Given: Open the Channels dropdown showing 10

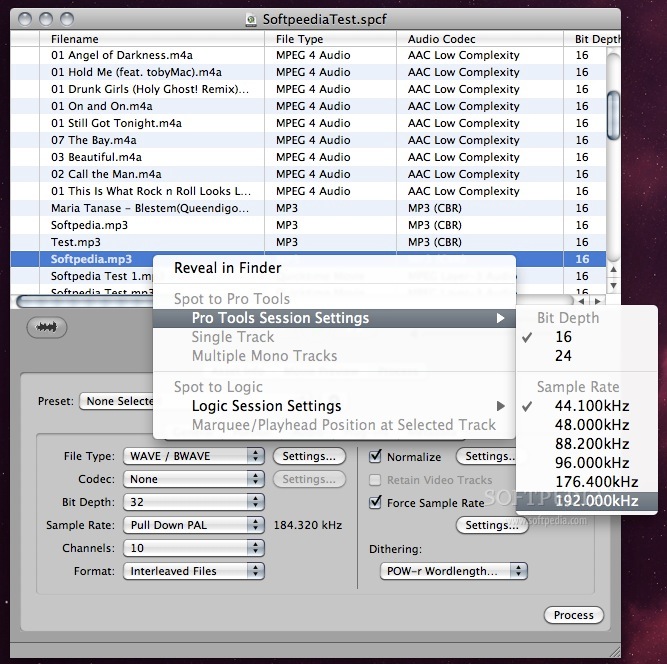Looking at the screenshot, I should pyautogui.click(x=194, y=548).
